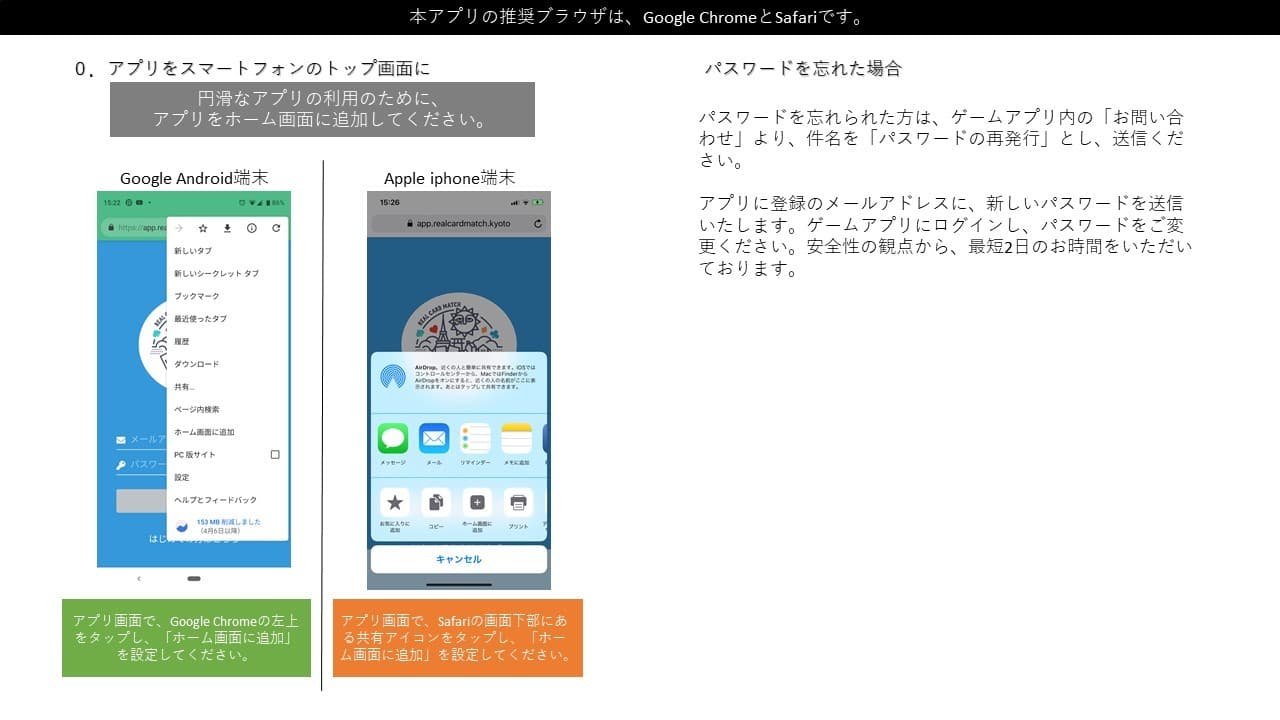Click the 153 MB 削減しました text
This screenshot has width=1280, height=720.
[229, 522]
